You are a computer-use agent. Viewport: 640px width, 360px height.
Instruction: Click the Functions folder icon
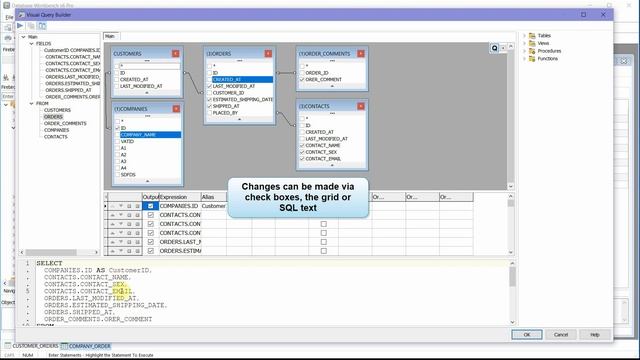532,59
